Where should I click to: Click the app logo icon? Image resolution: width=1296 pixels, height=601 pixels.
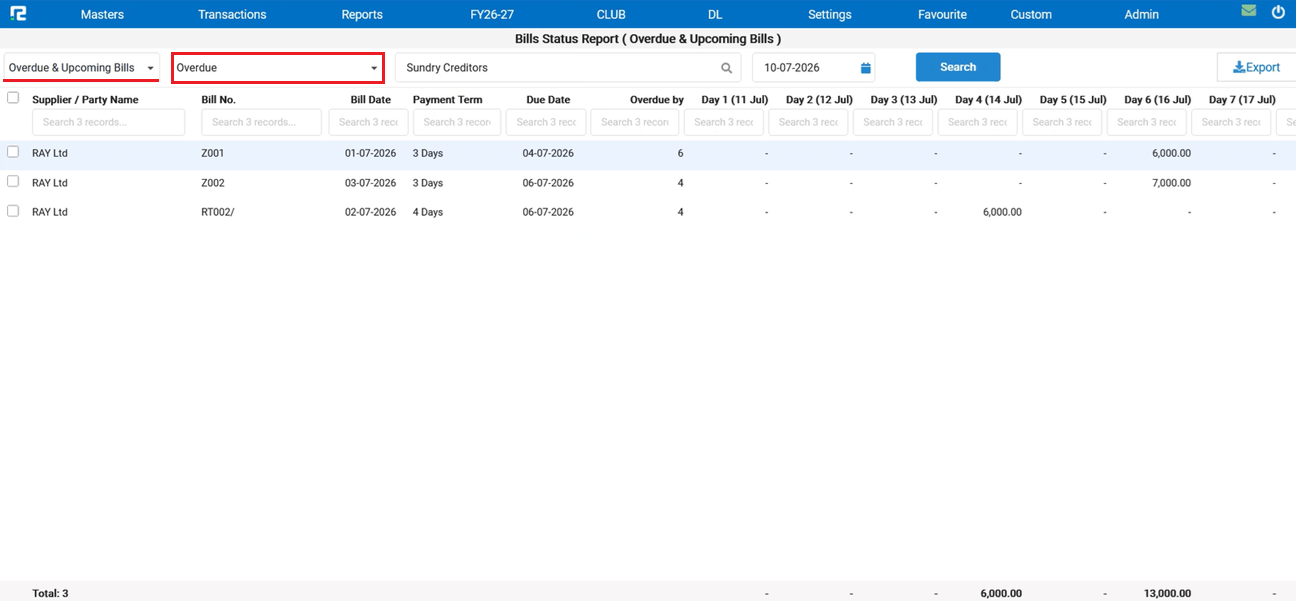coord(18,14)
